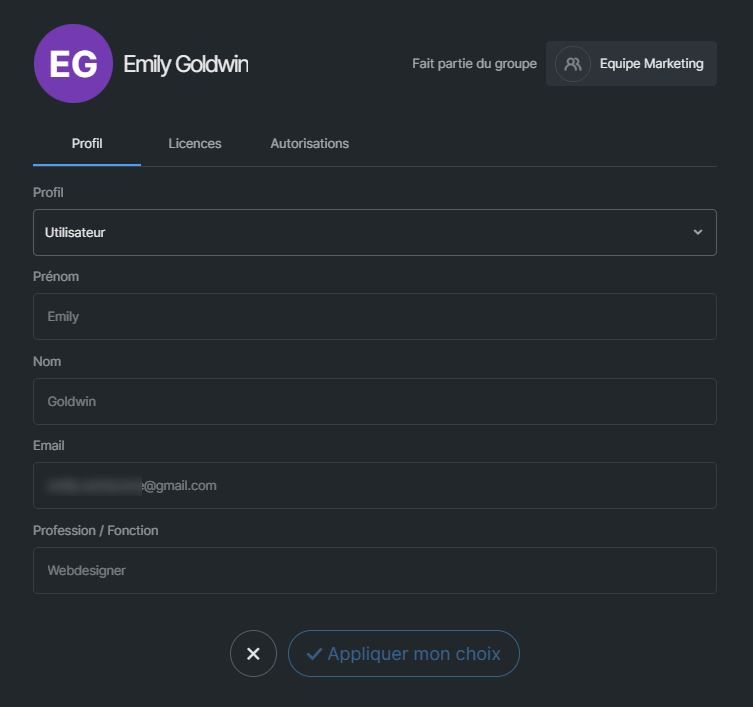Screen dimensions: 753x707
Task: Click the Profession / Fonction label
Action: 96,530
